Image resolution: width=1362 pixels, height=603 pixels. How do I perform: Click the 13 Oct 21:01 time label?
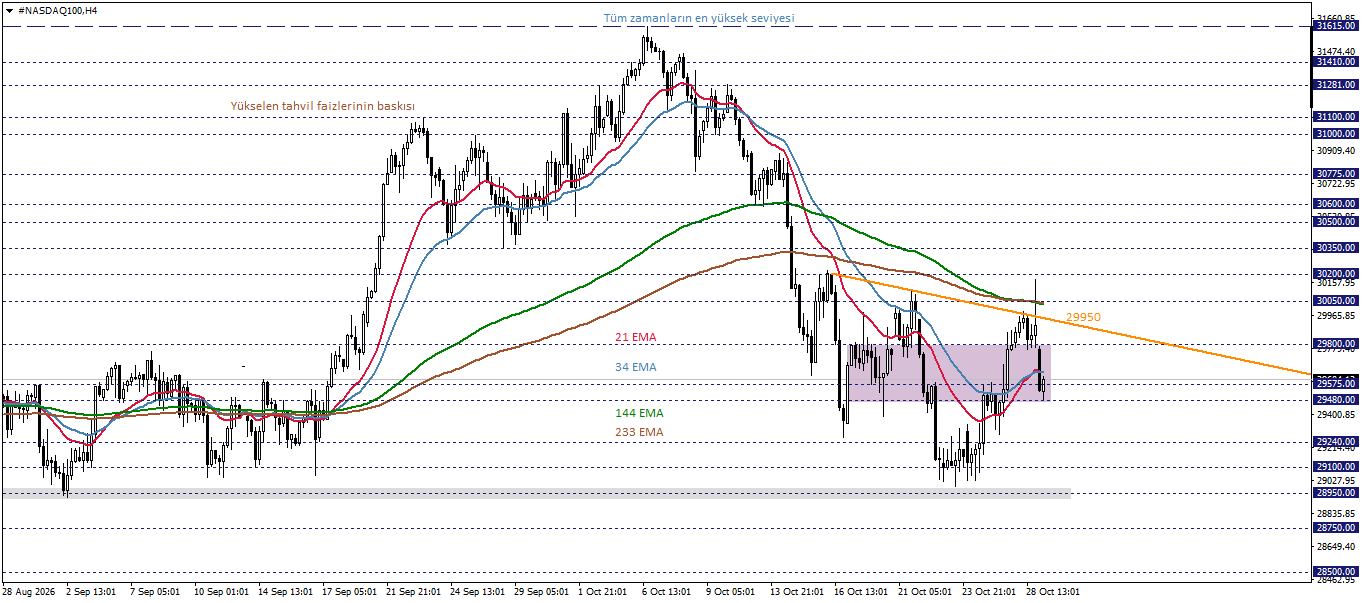pyautogui.click(x=797, y=591)
